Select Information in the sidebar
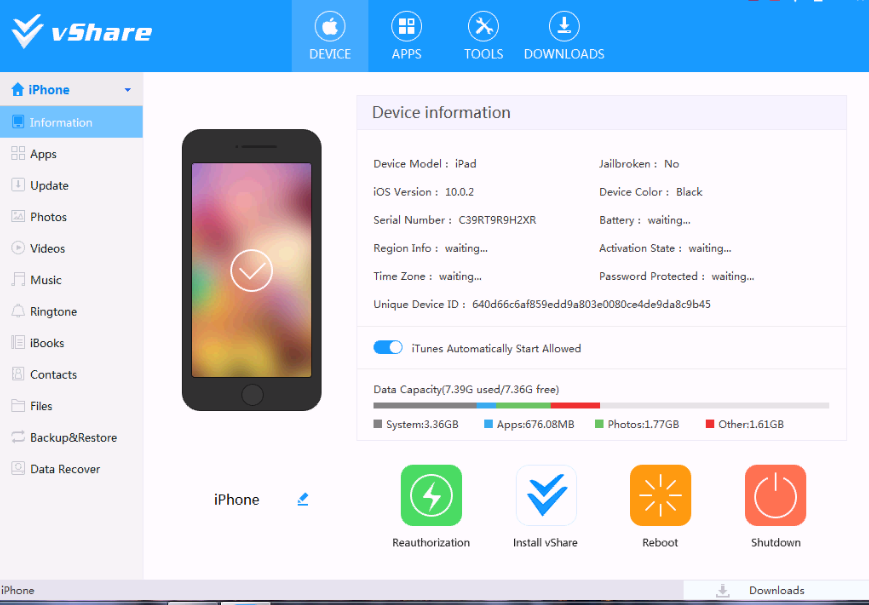 (x=71, y=122)
